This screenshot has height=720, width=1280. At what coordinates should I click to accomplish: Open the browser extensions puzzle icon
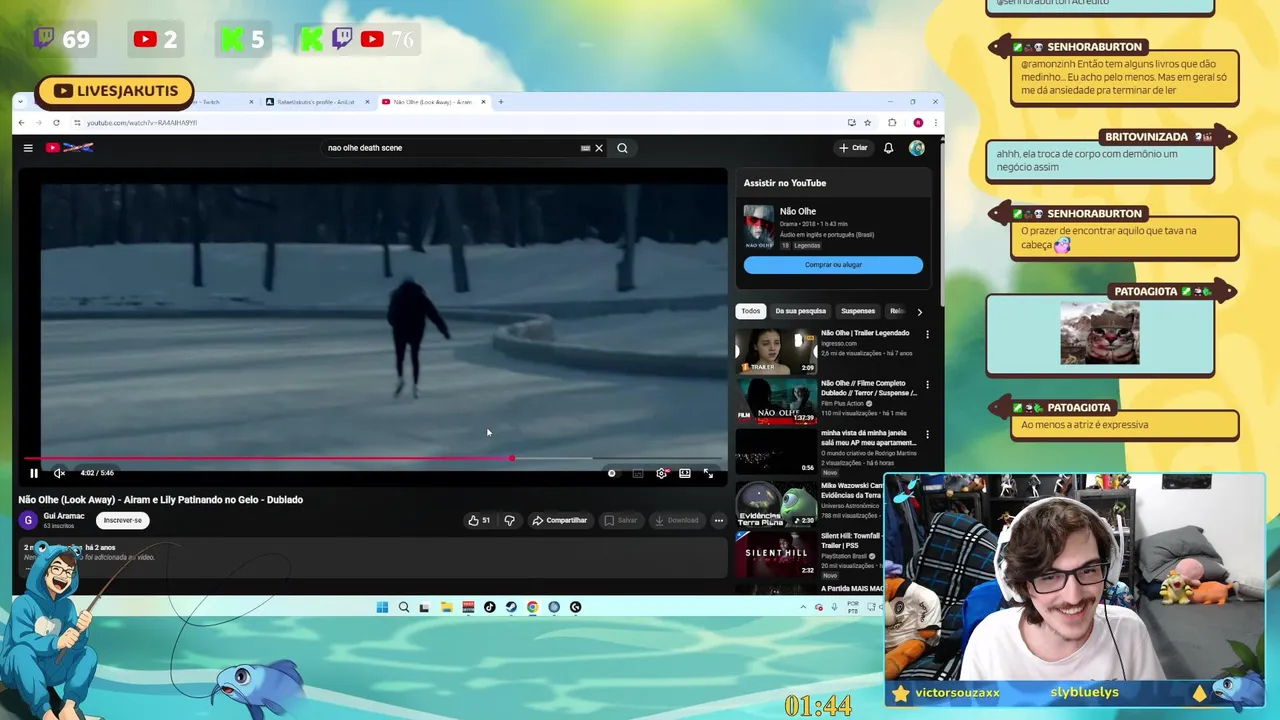(x=892, y=122)
